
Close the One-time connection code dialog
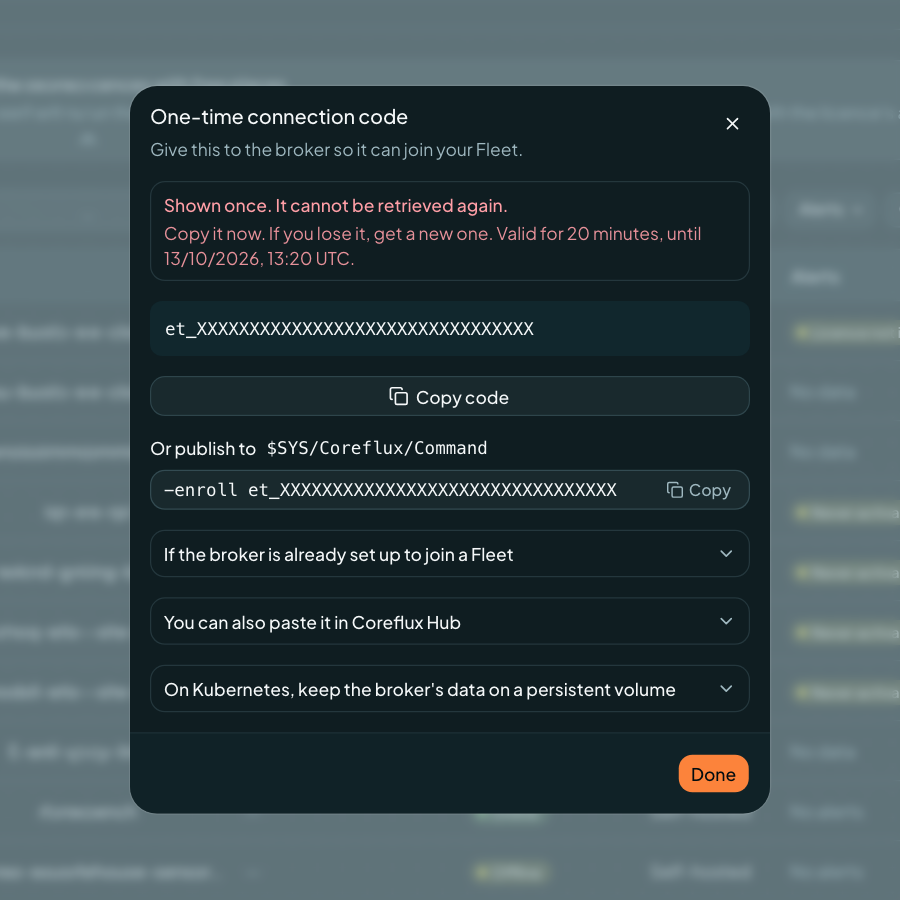tap(732, 124)
